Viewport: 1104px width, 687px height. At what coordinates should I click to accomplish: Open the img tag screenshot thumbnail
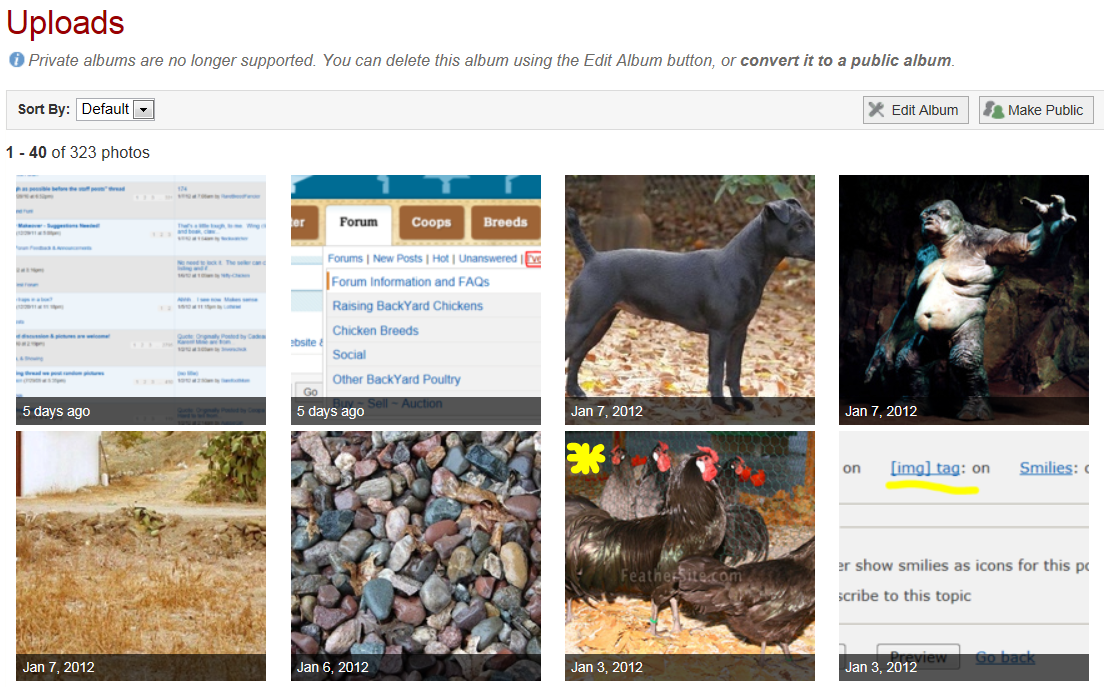tap(963, 556)
